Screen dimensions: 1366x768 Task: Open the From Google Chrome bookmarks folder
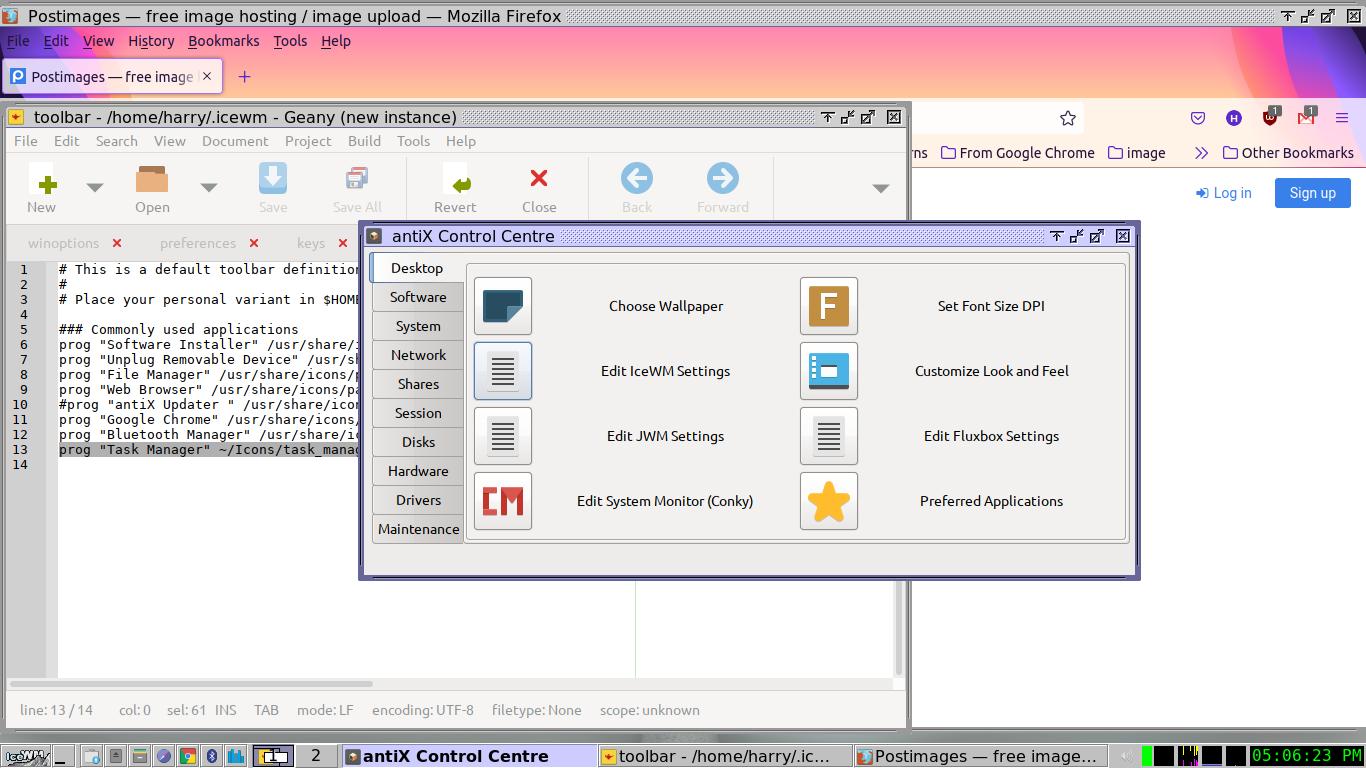click(1017, 153)
